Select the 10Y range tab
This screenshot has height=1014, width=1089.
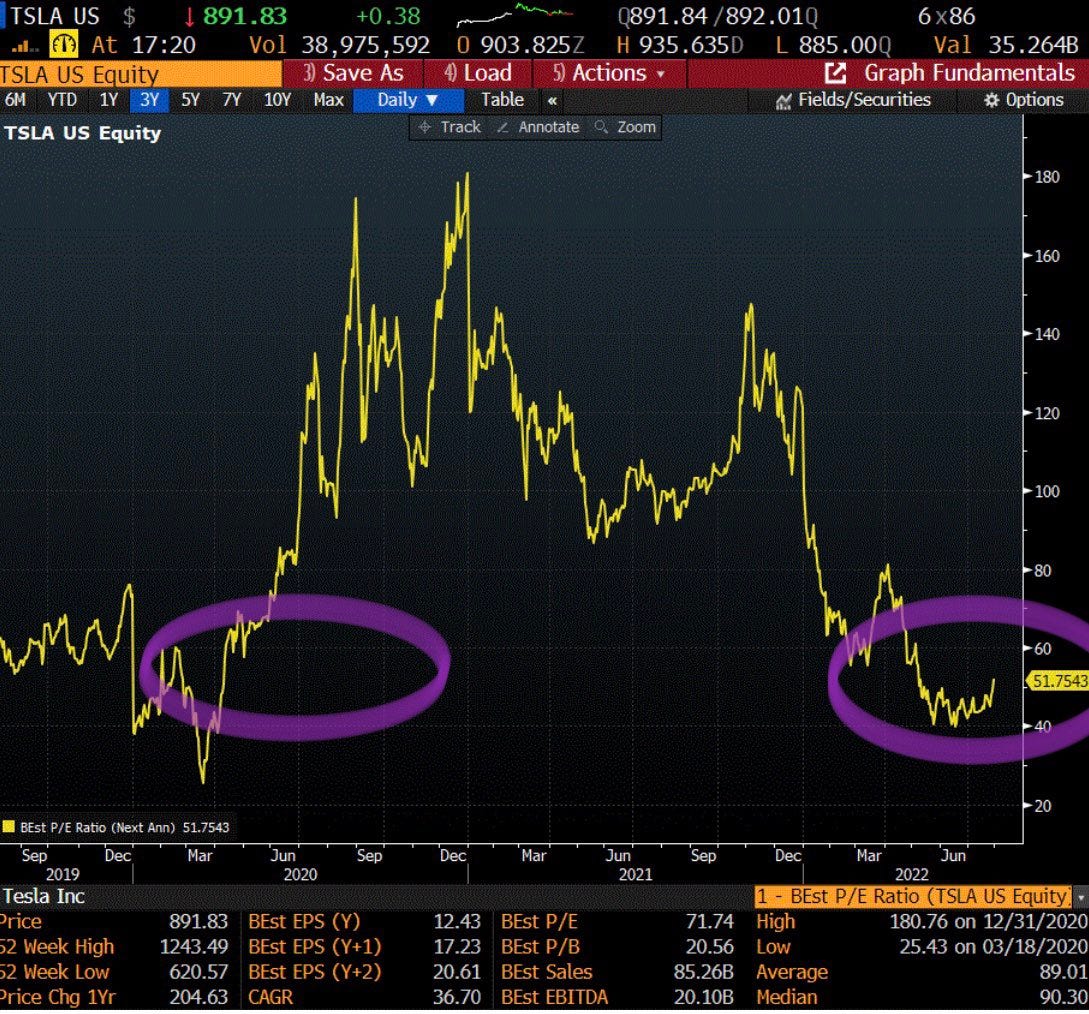tap(277, 101)
